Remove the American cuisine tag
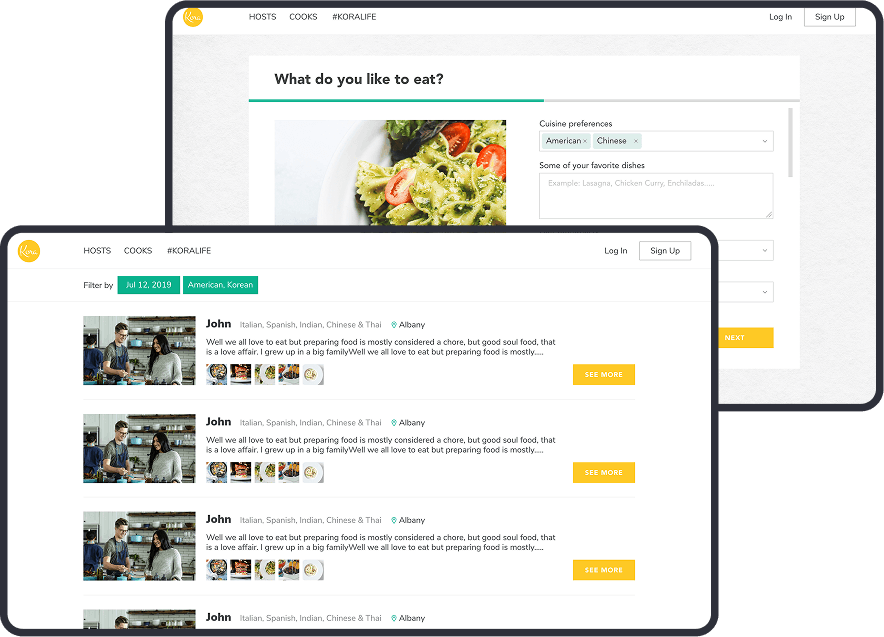This screenshot has height=637, width=884. point(585,141)
